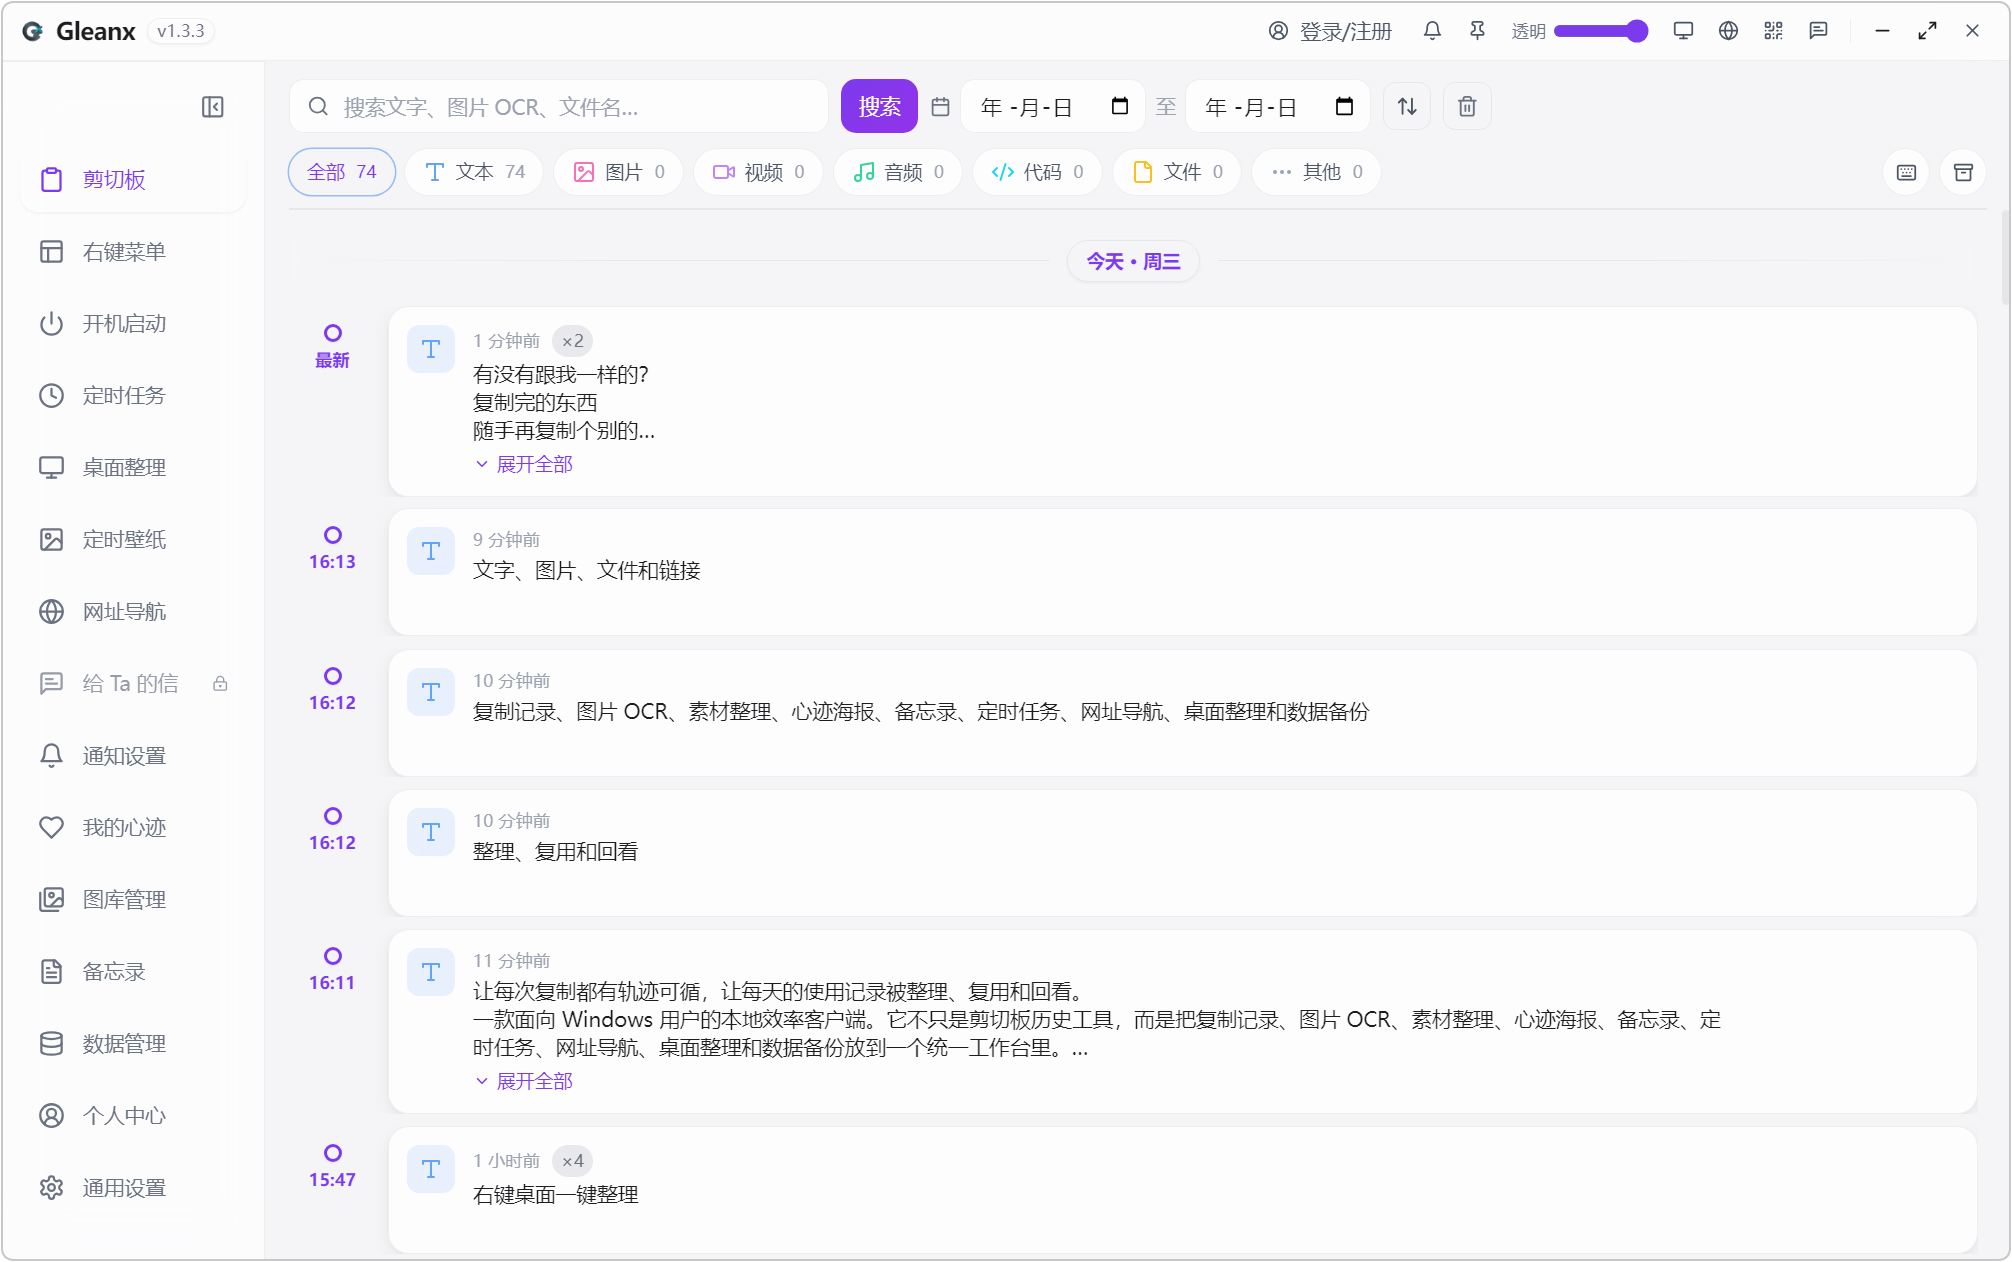Click the 16:13 timeline marker

(332, 549)
